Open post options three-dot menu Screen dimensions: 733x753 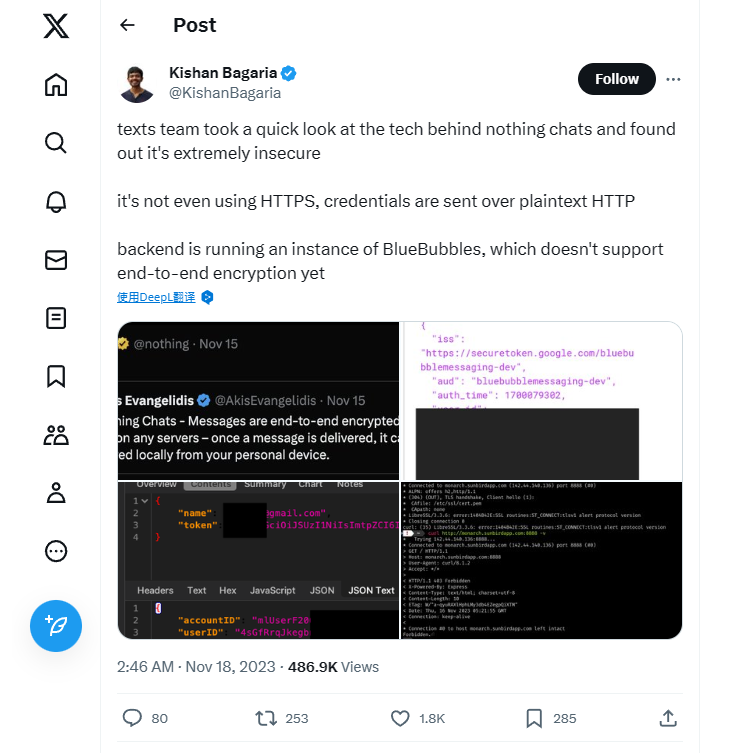pyautogui.click(x=673, y=80)
